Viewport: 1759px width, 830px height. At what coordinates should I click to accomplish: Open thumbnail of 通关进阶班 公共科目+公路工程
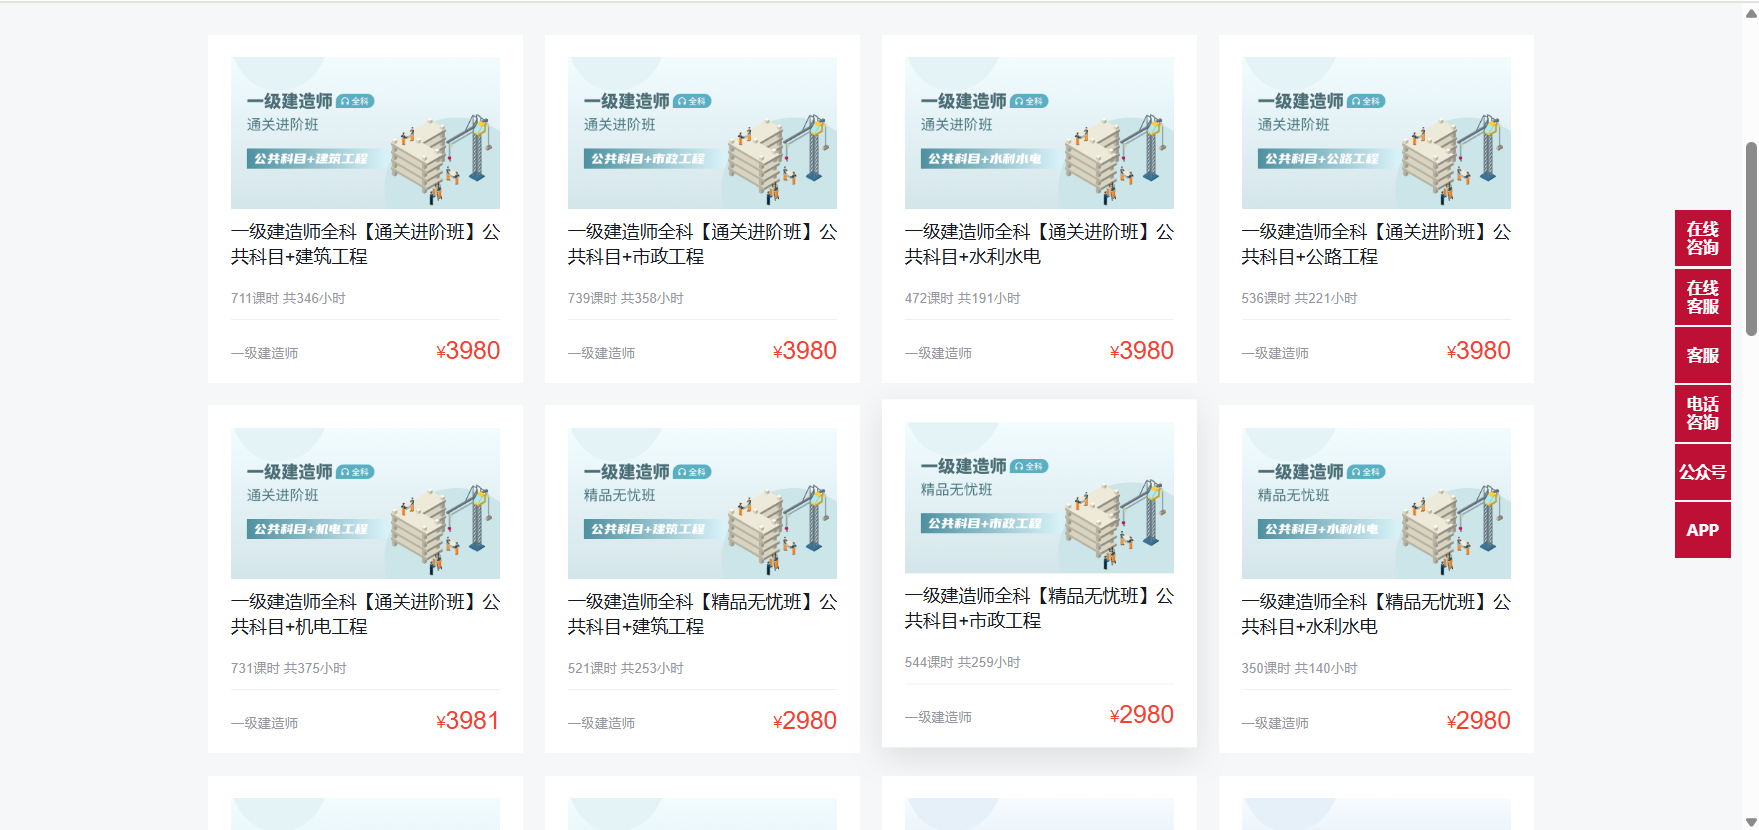[1376, 133]
